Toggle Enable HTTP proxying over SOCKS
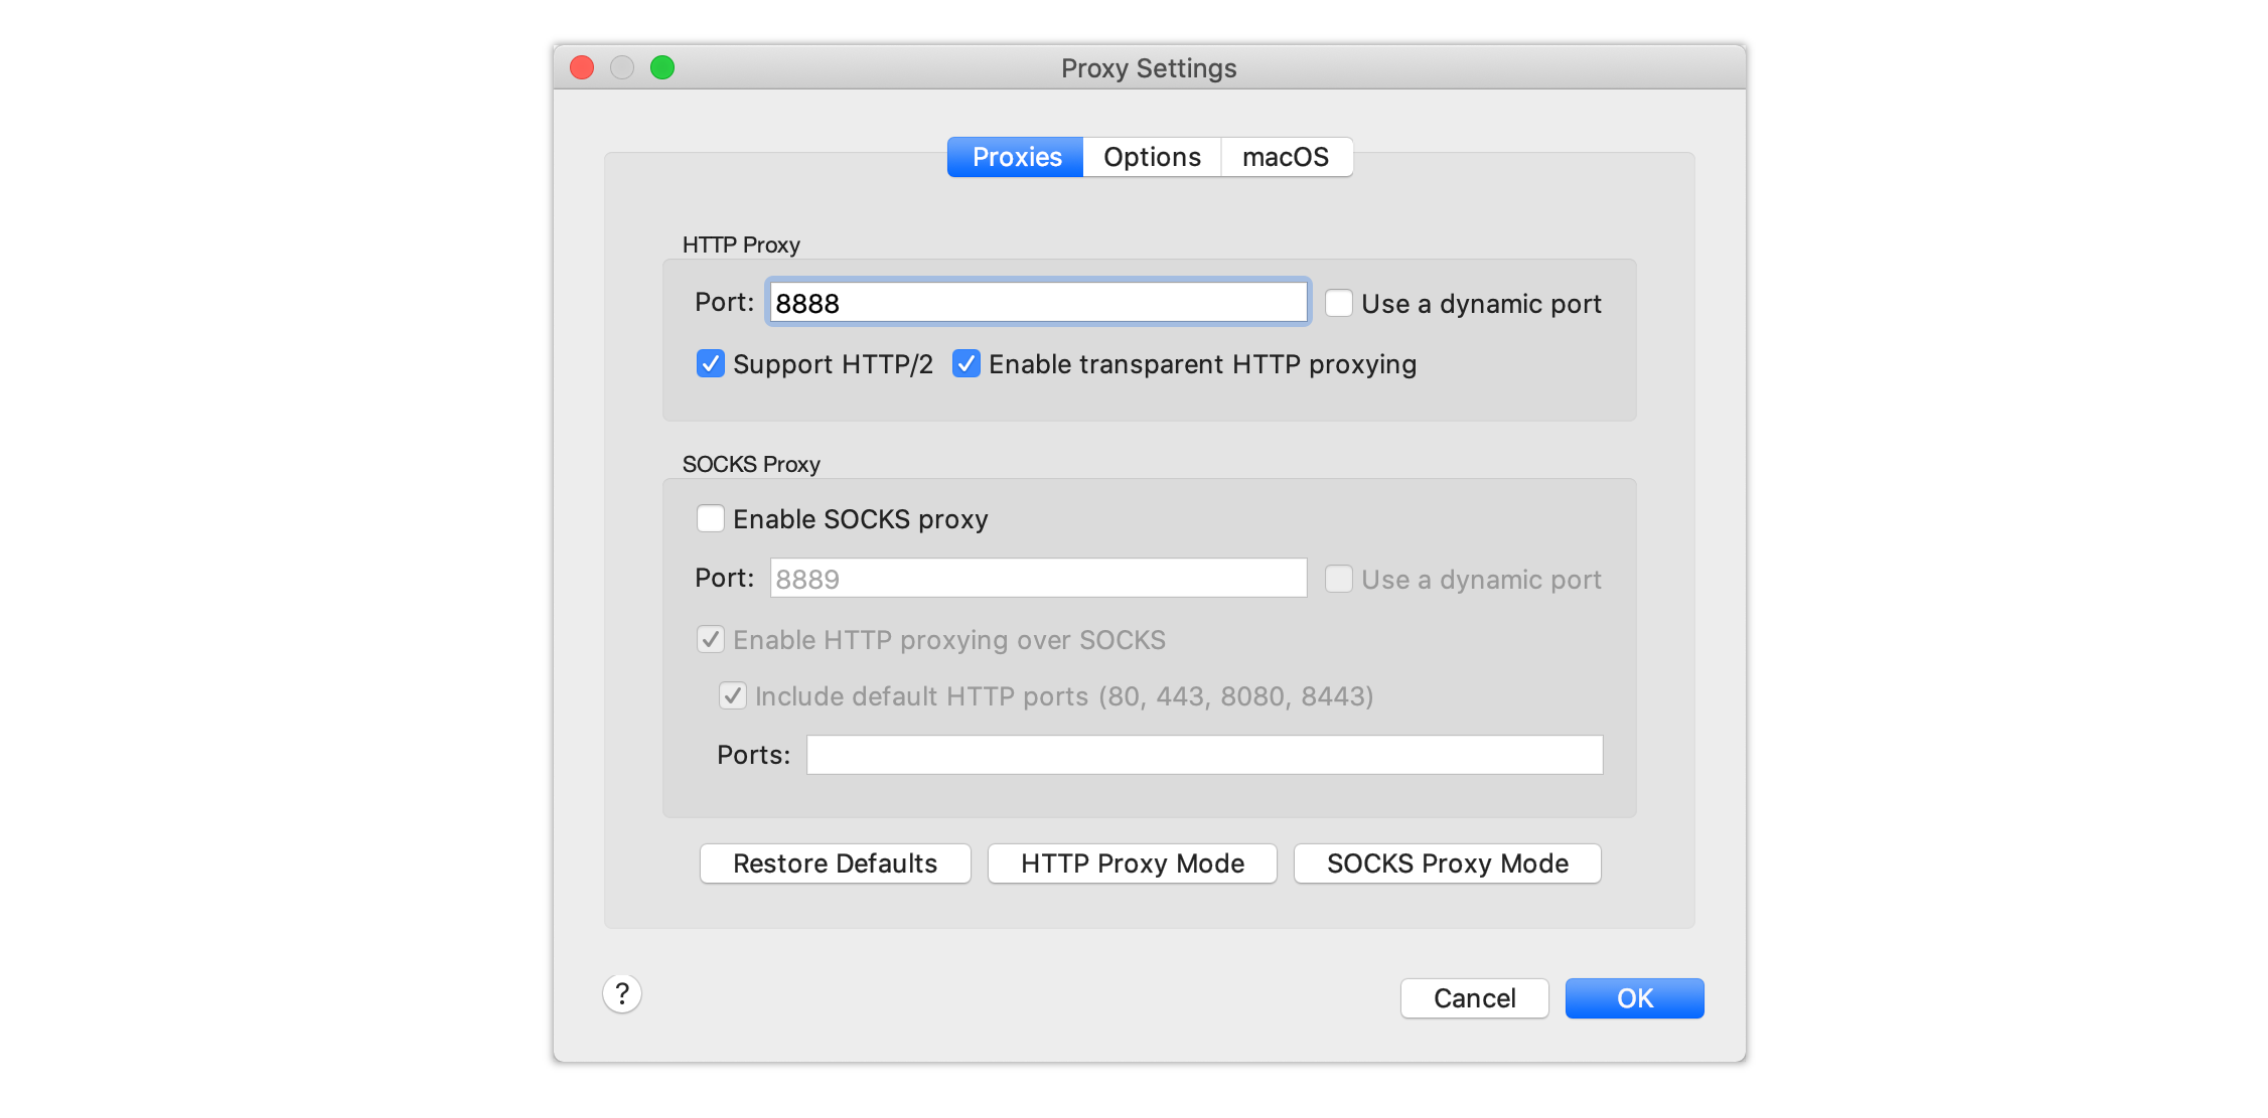 [710, 640]
